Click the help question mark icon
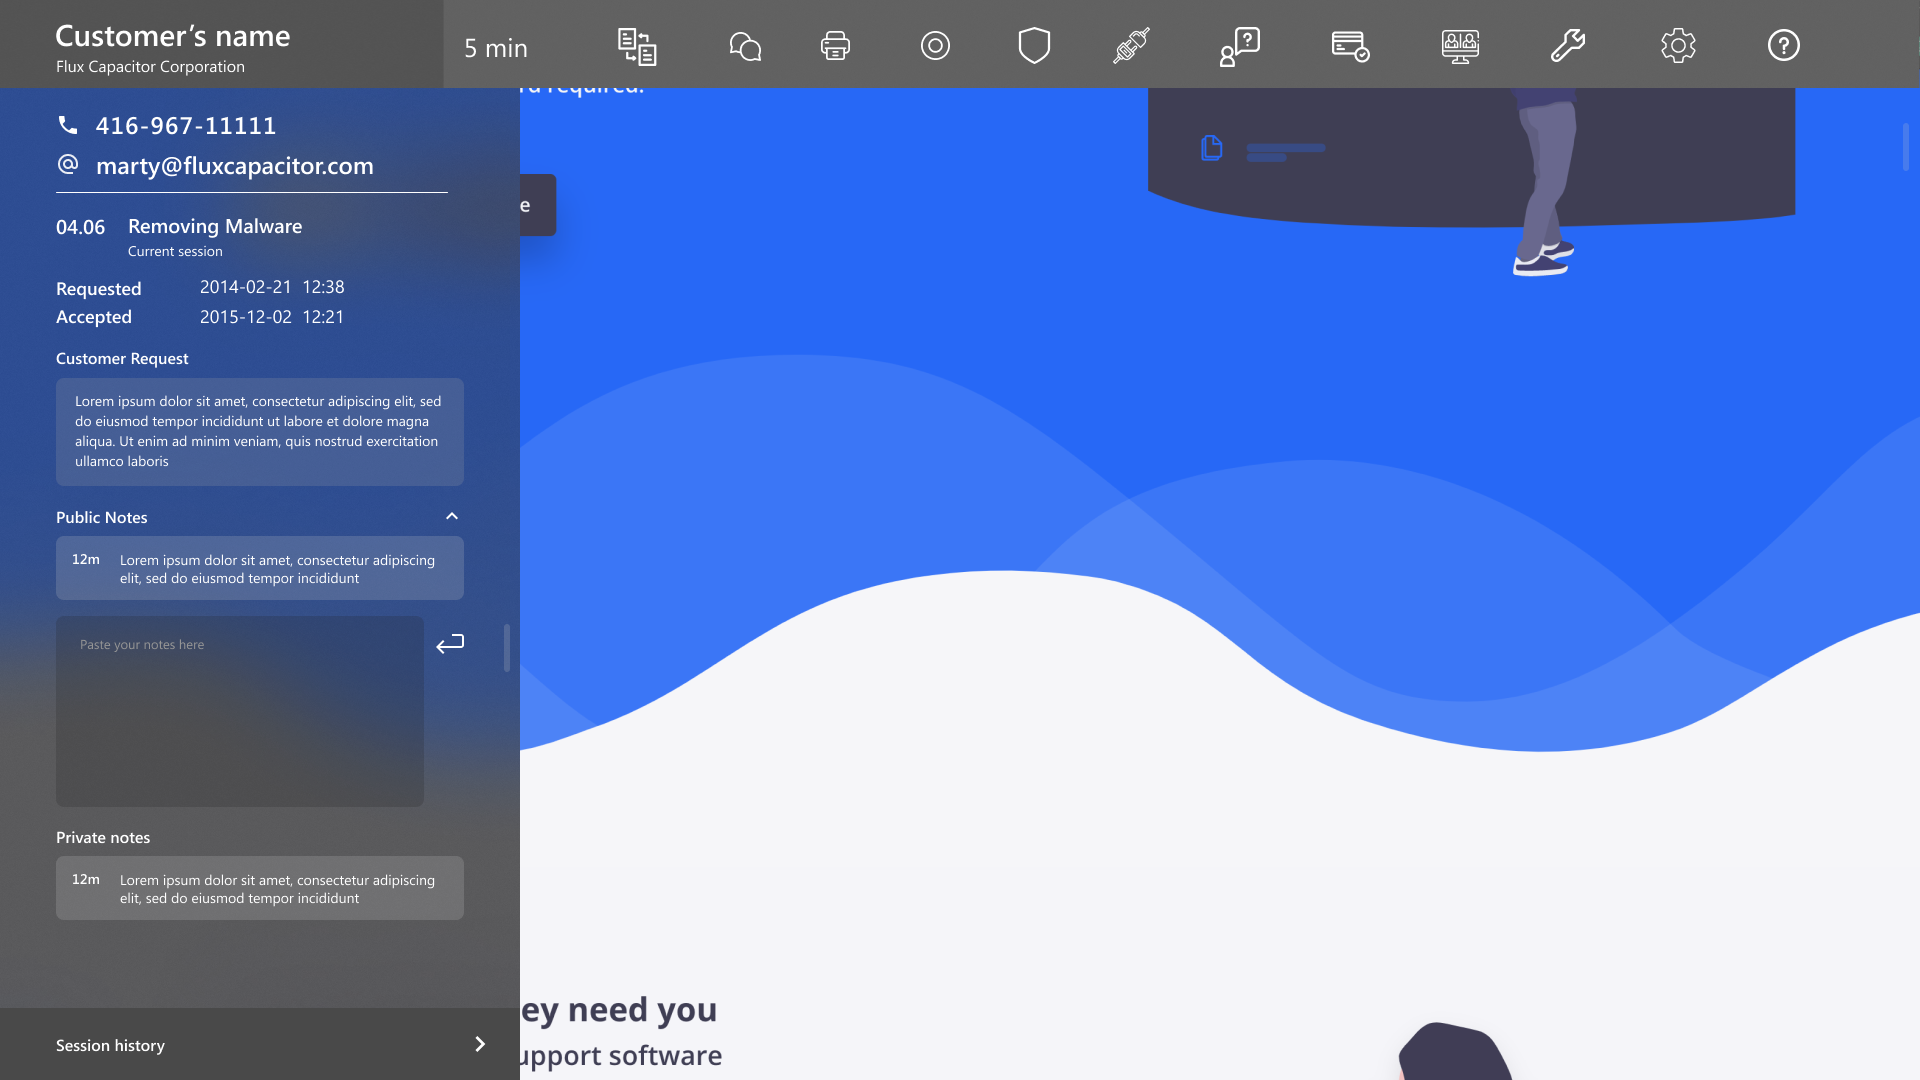 coord(1783,46)
